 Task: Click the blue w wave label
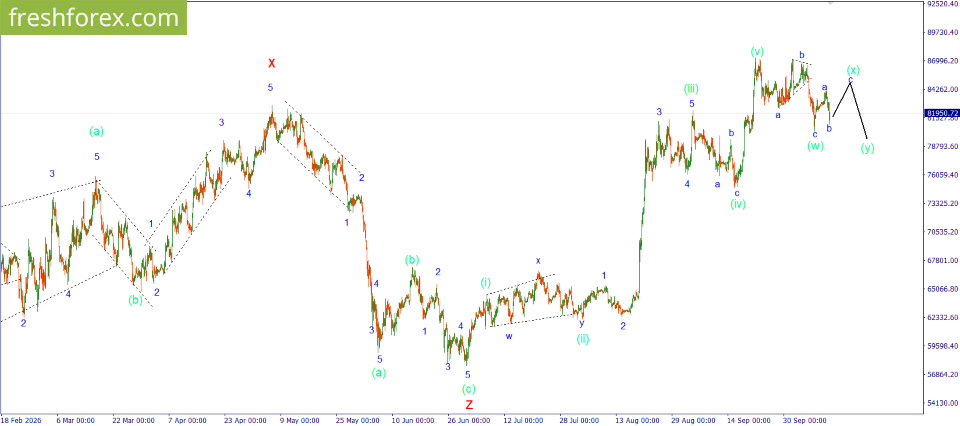(509, 336)
